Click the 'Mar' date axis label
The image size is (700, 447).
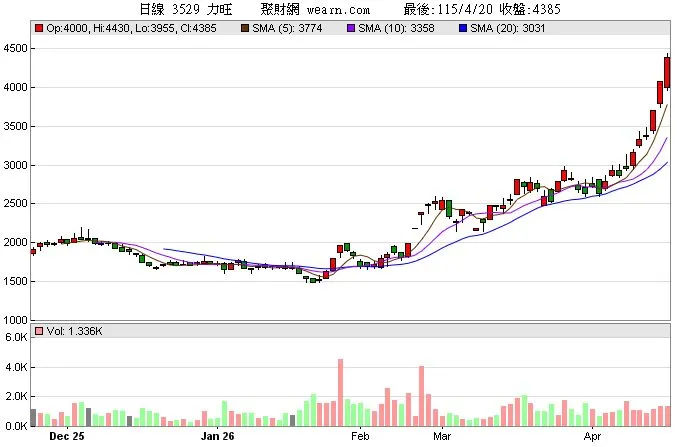(442, 436)
